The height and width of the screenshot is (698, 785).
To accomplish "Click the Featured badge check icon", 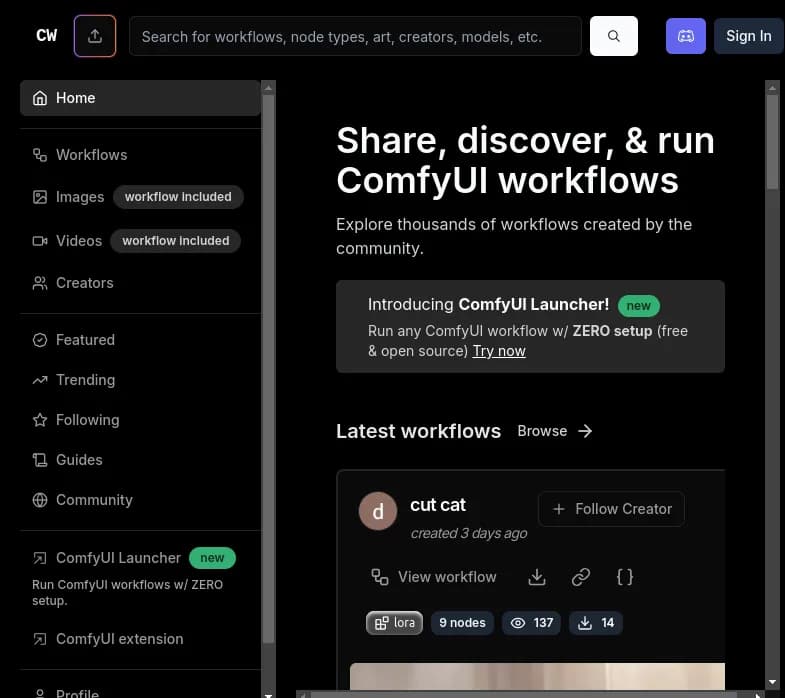I will pos(40,340).
